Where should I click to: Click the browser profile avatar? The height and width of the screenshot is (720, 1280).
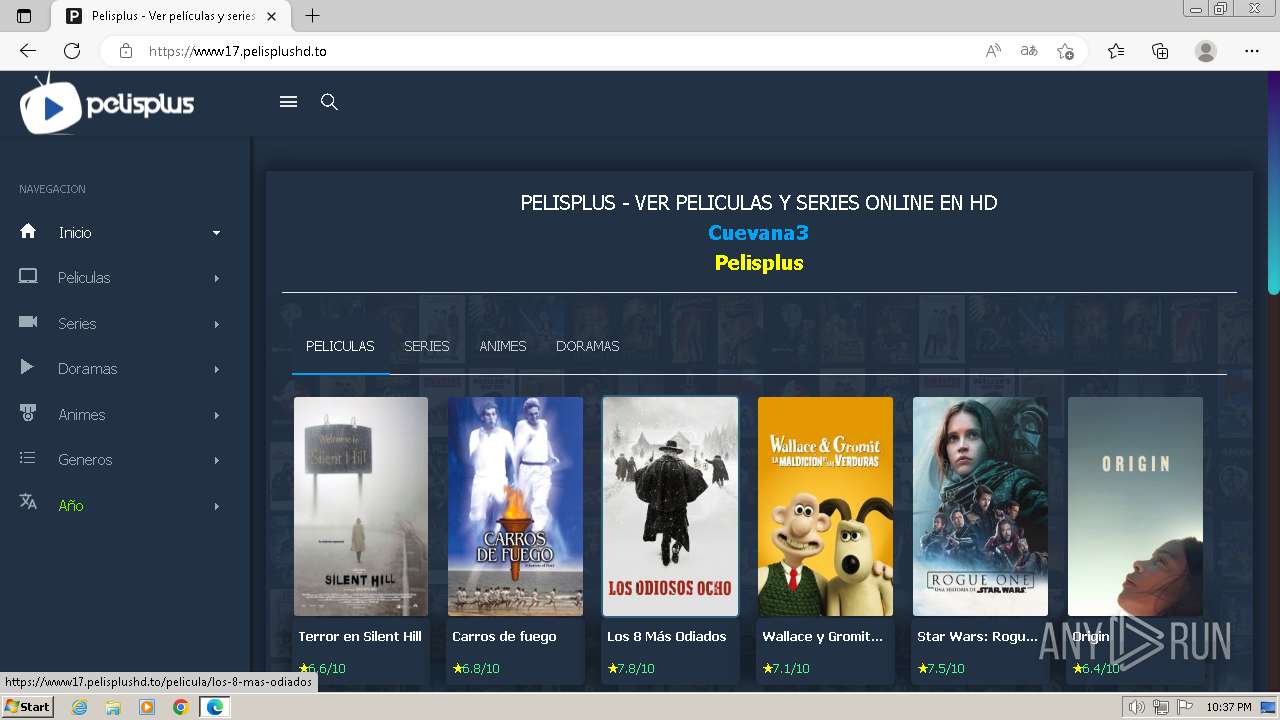coord(1206,51)
